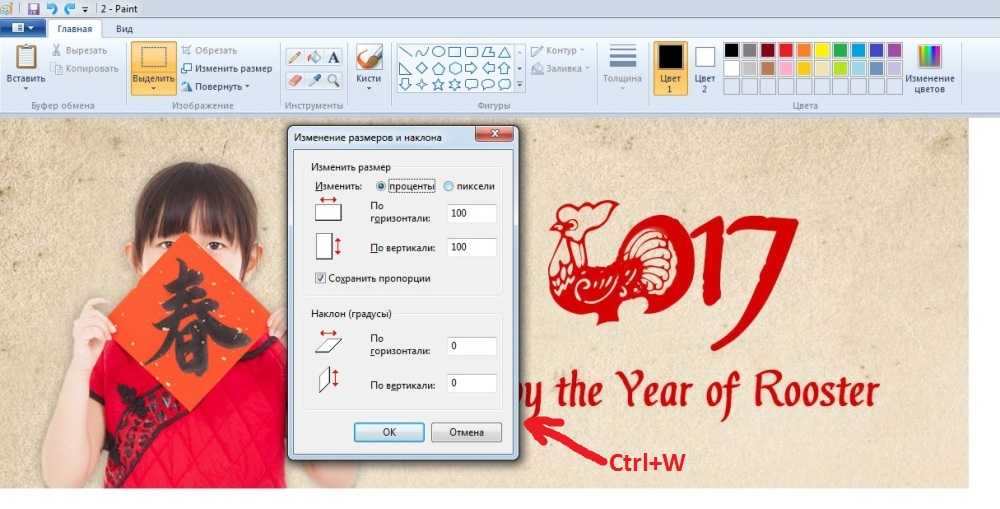1000x509 pixels.
Task: Select the Text tool
Action: (333, 57)
